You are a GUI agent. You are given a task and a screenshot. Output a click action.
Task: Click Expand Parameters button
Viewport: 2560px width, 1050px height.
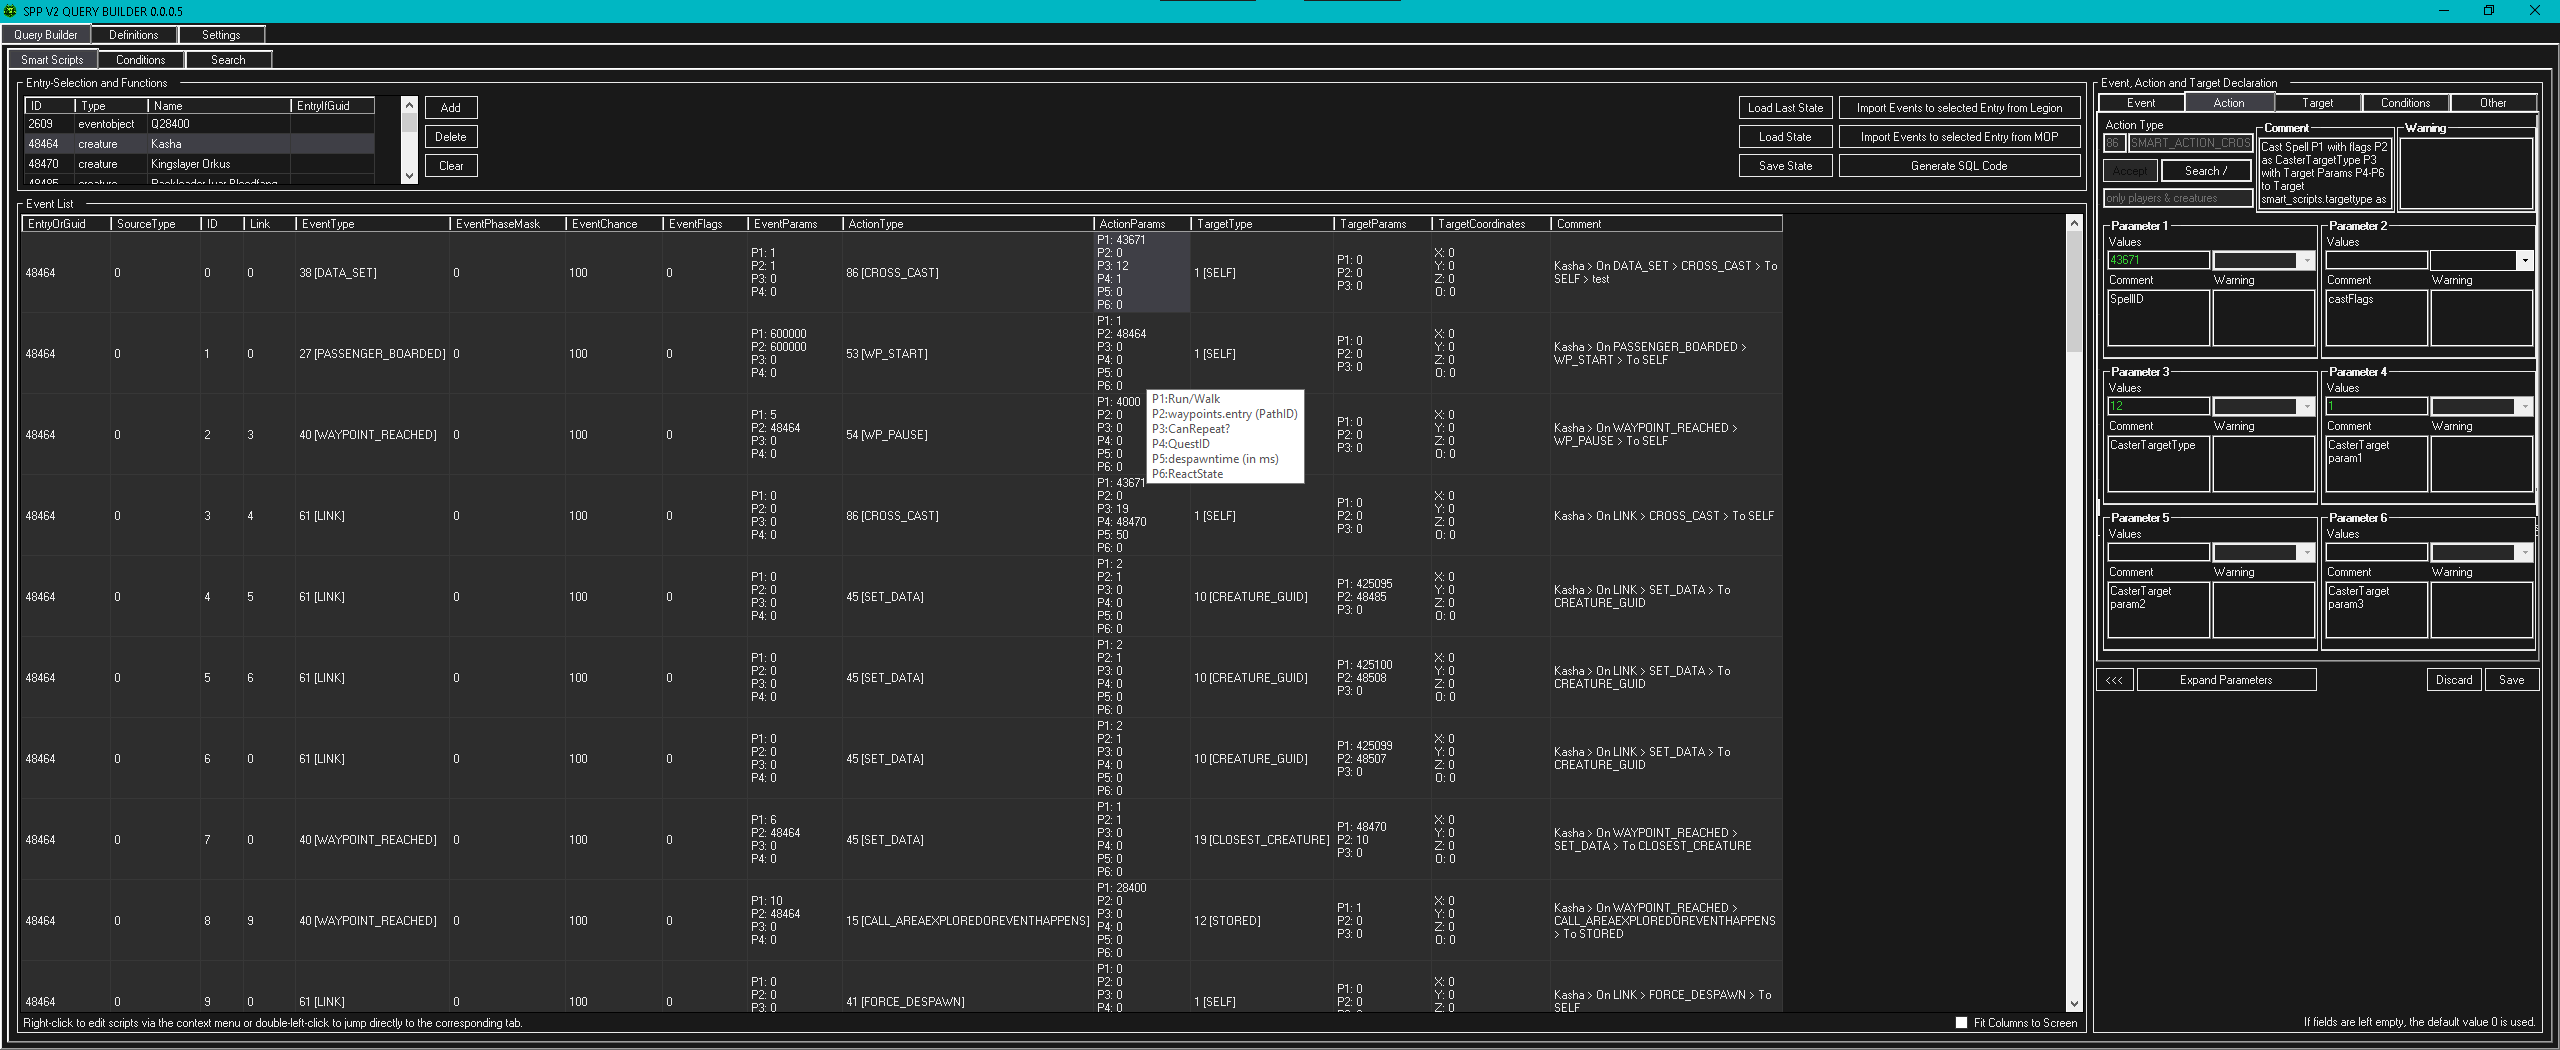[2225, 680]
